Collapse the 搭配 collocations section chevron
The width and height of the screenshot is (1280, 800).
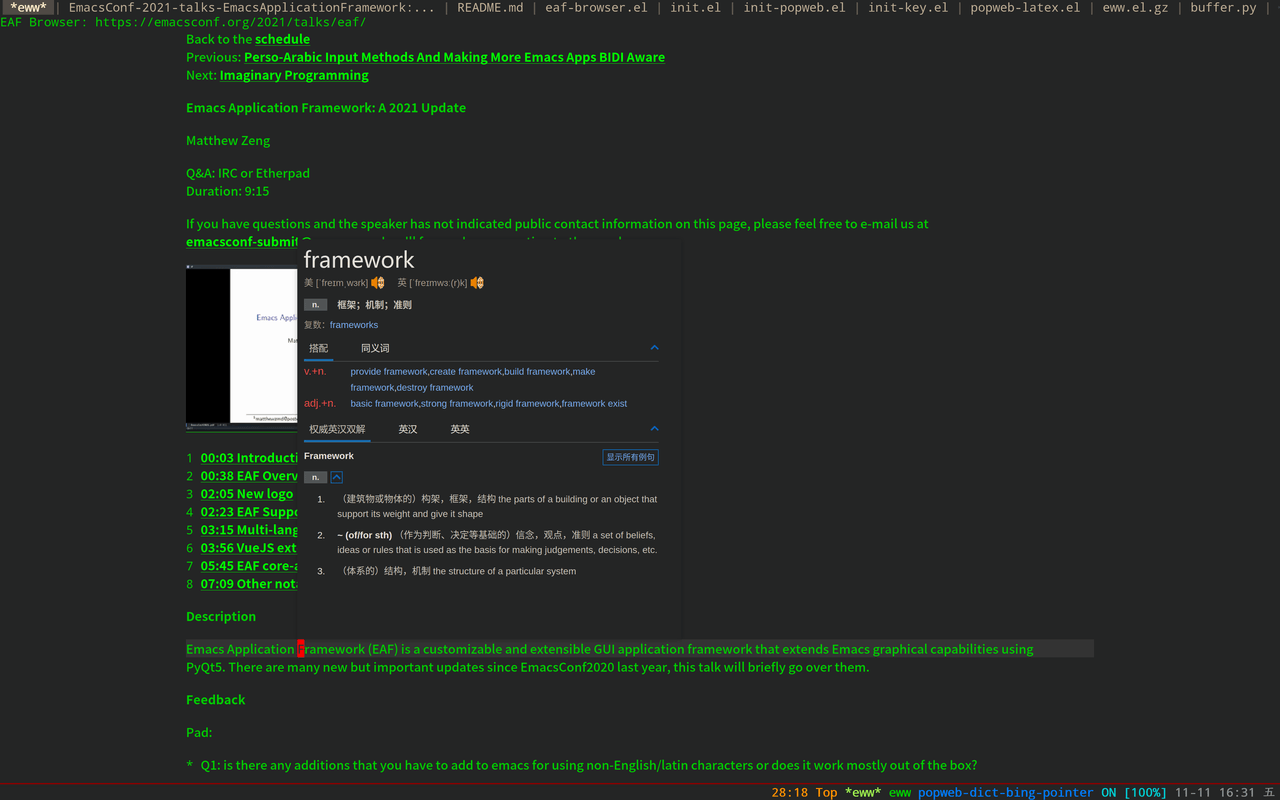(x=654, y=348)
